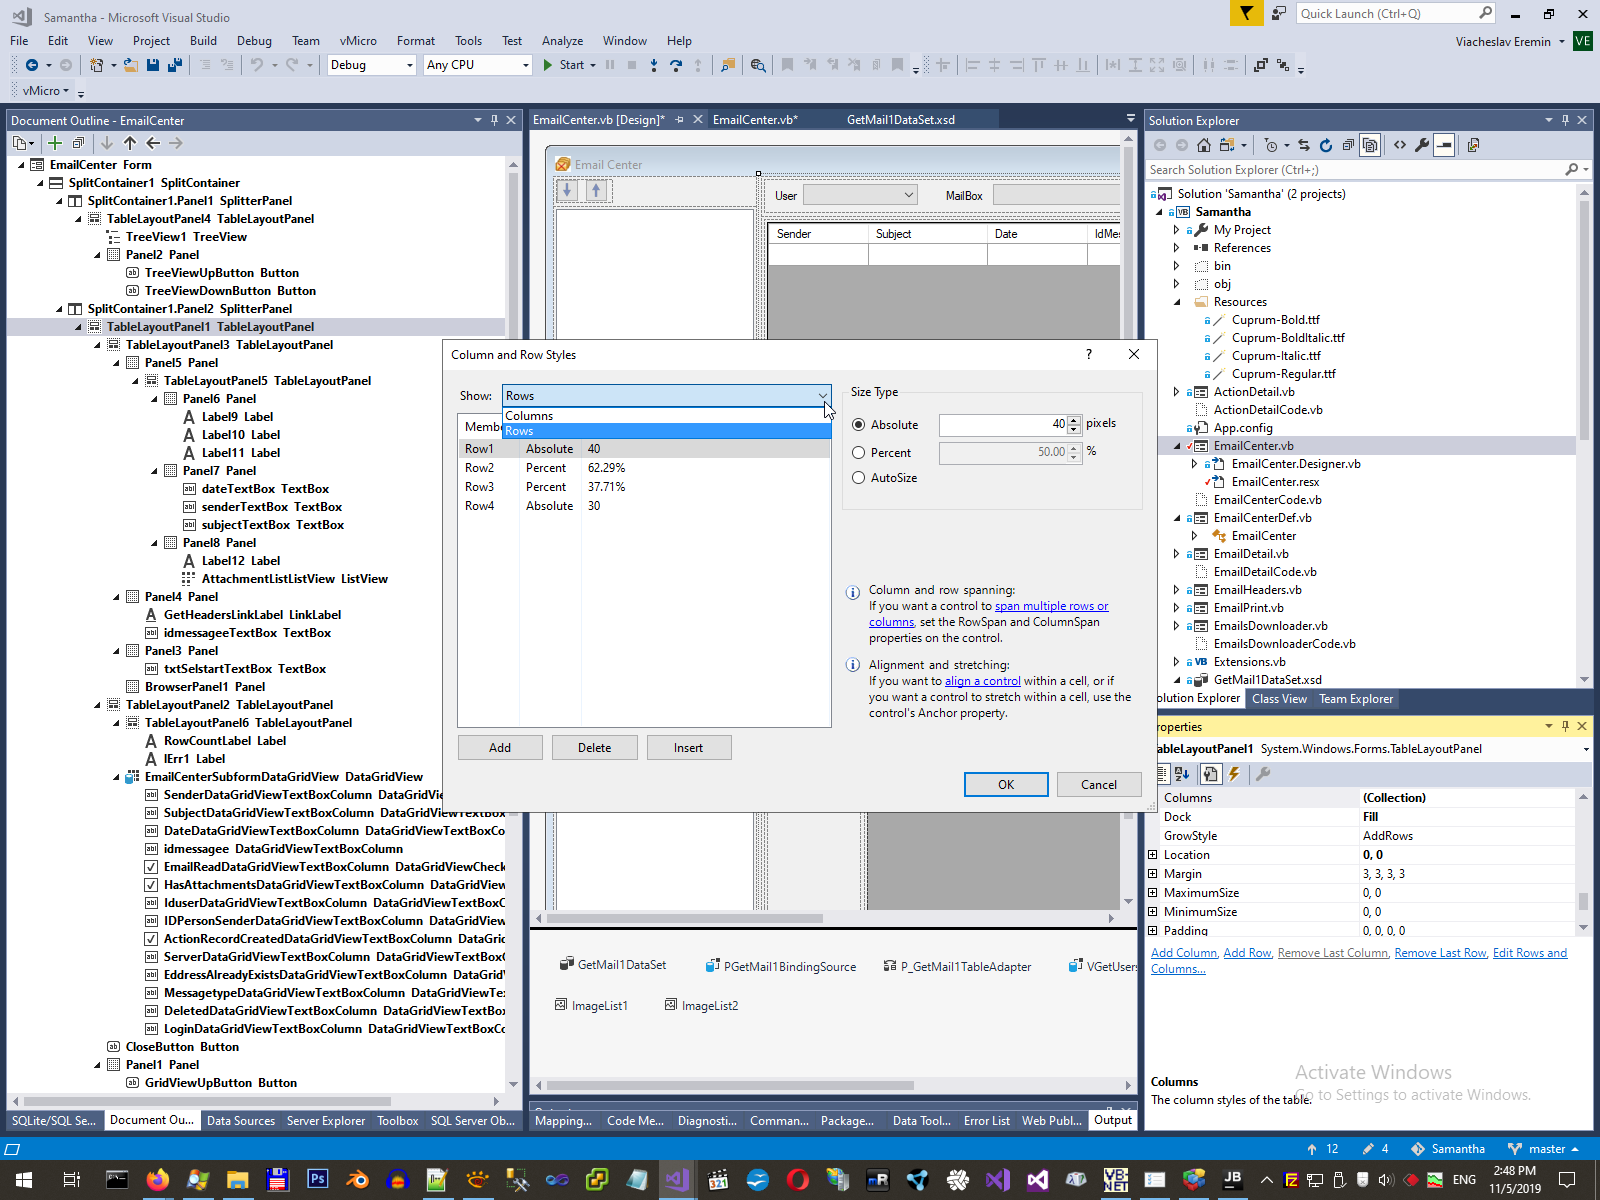Expand the Location property
1600x1200 pixels.
[x=1153, y=855]
